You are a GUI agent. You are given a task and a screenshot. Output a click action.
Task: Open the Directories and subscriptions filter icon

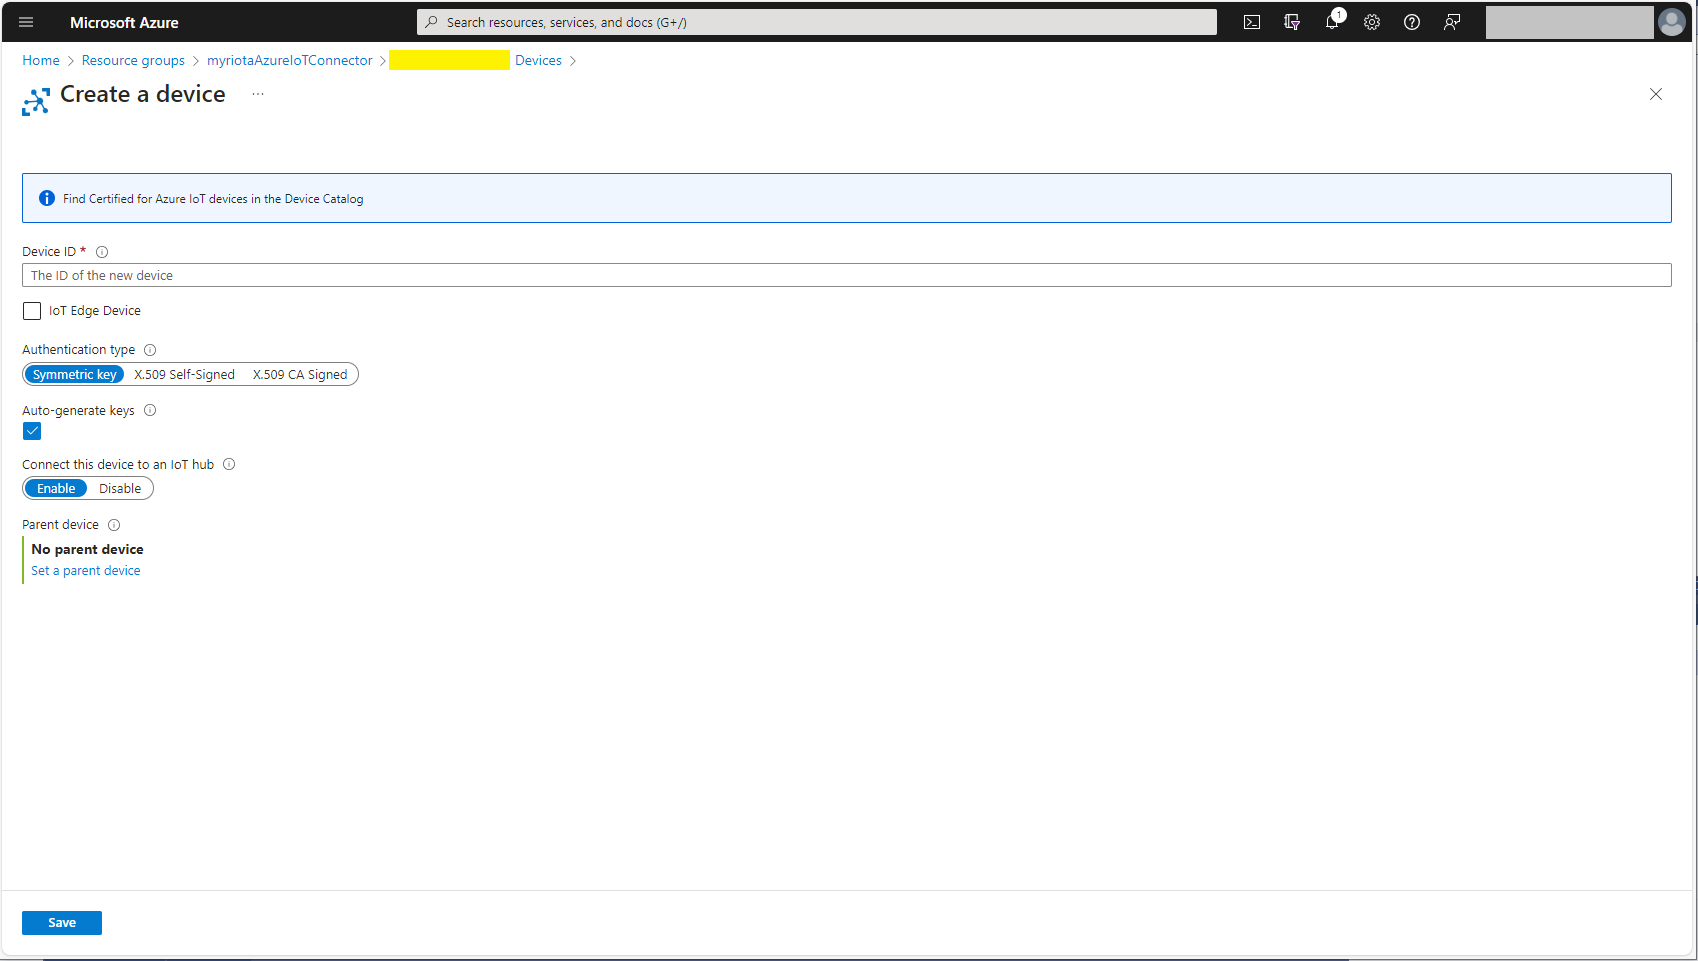(x=1292, y=22)
